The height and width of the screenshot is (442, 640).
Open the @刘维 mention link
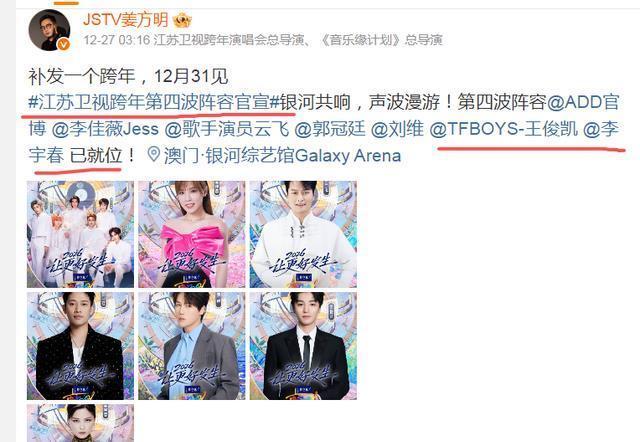tap(398, 129)
